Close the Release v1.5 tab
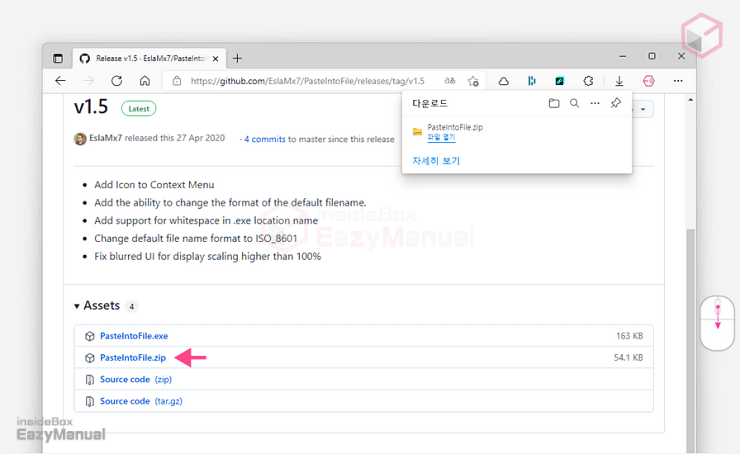 pos(216,59)
